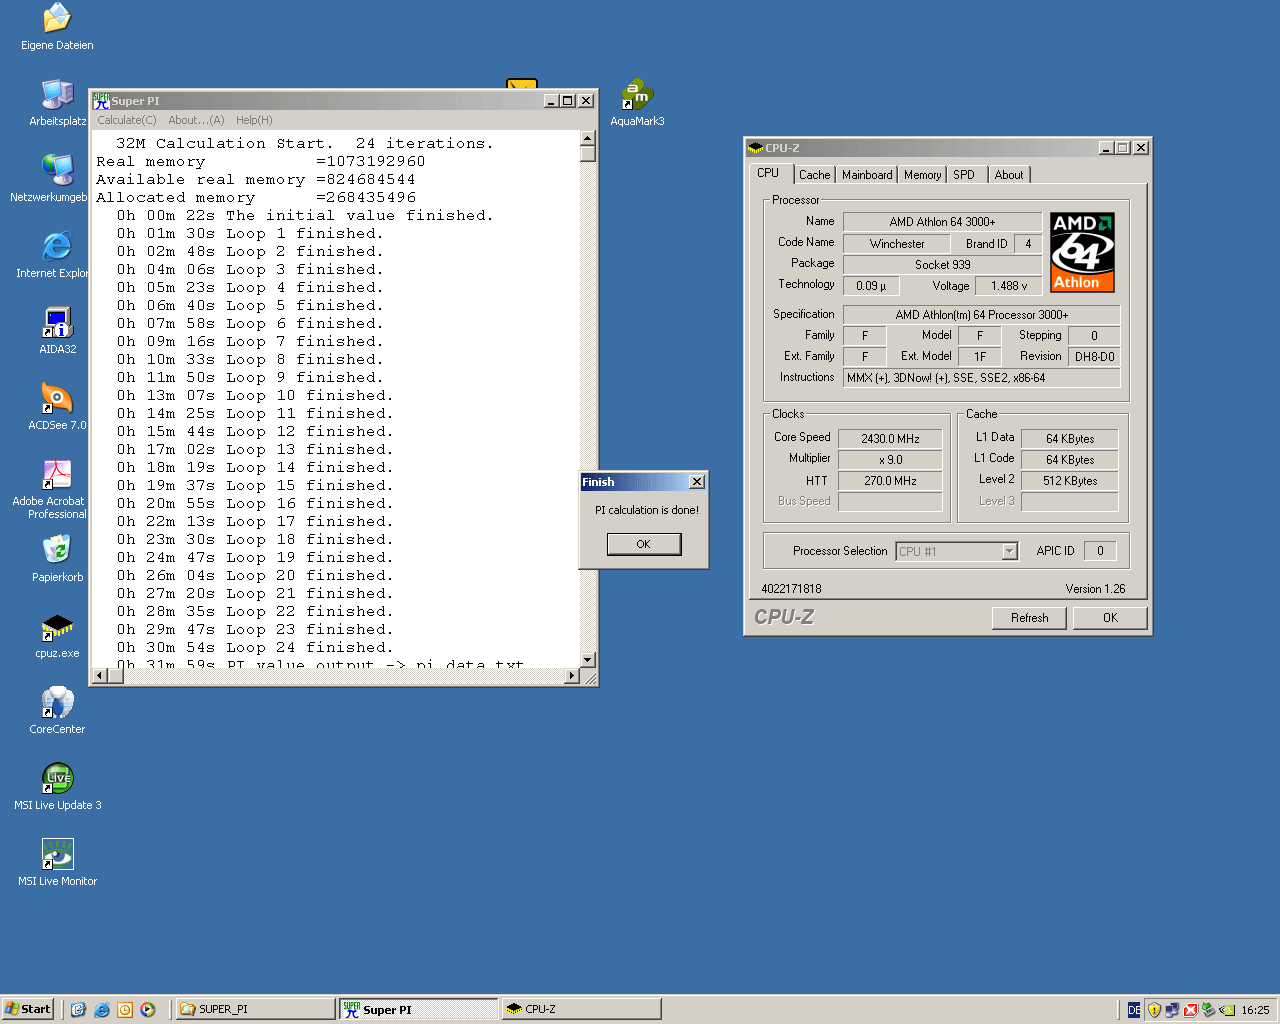This screenshot has height=1024, width=1280.
Task: Click the Show Desktop quick launch icon
Action: coord(79,1010)
